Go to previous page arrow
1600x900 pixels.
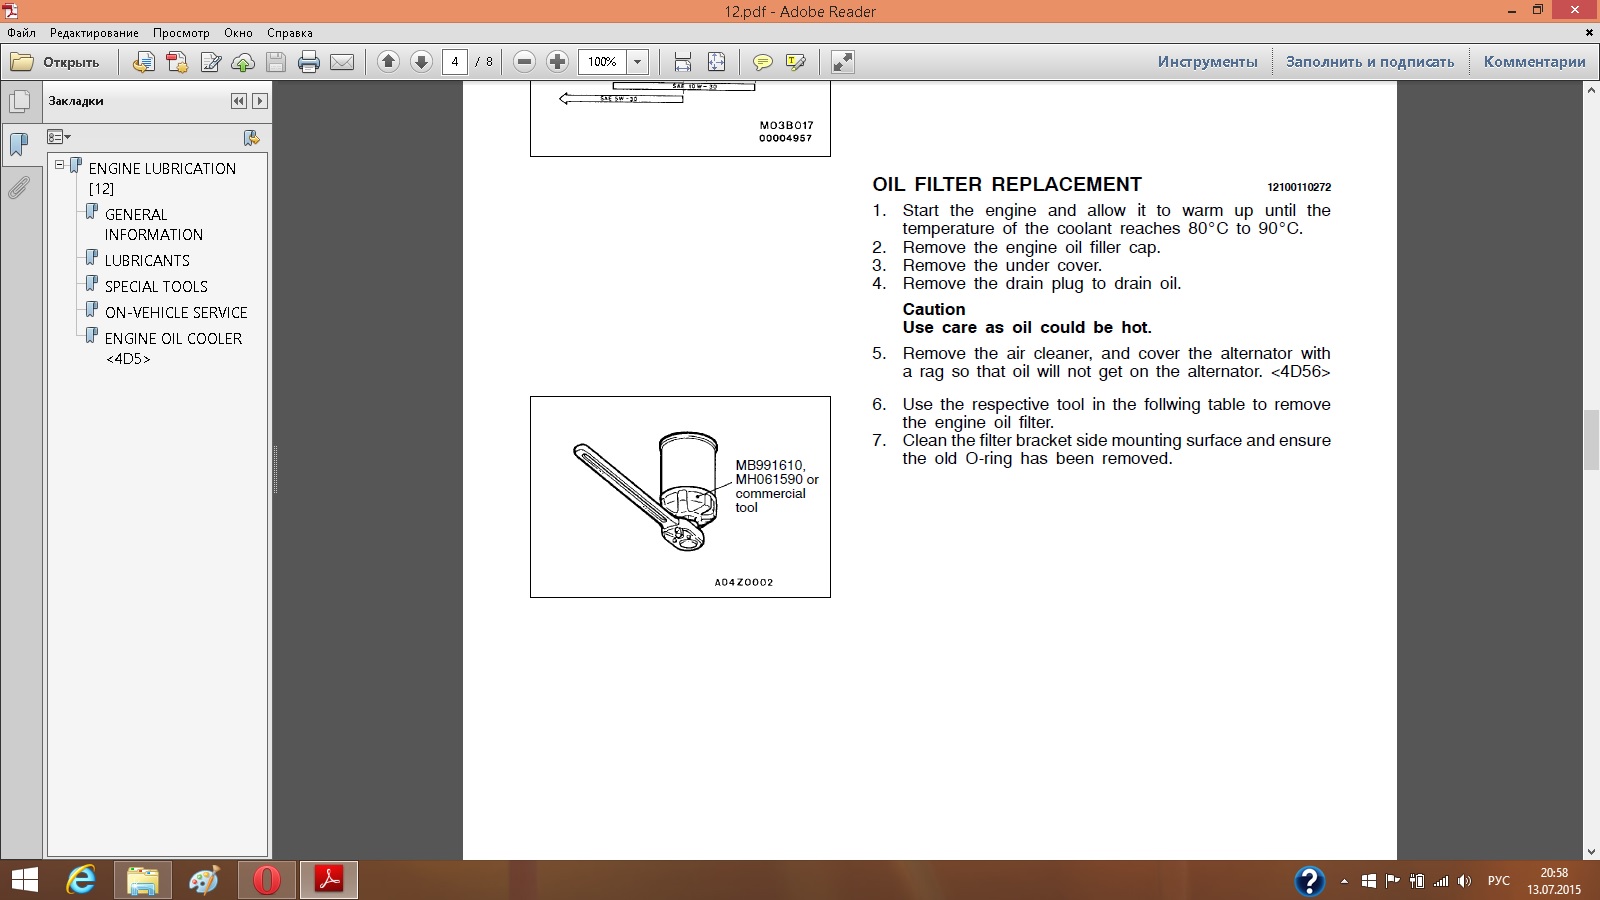pos(388,62)
